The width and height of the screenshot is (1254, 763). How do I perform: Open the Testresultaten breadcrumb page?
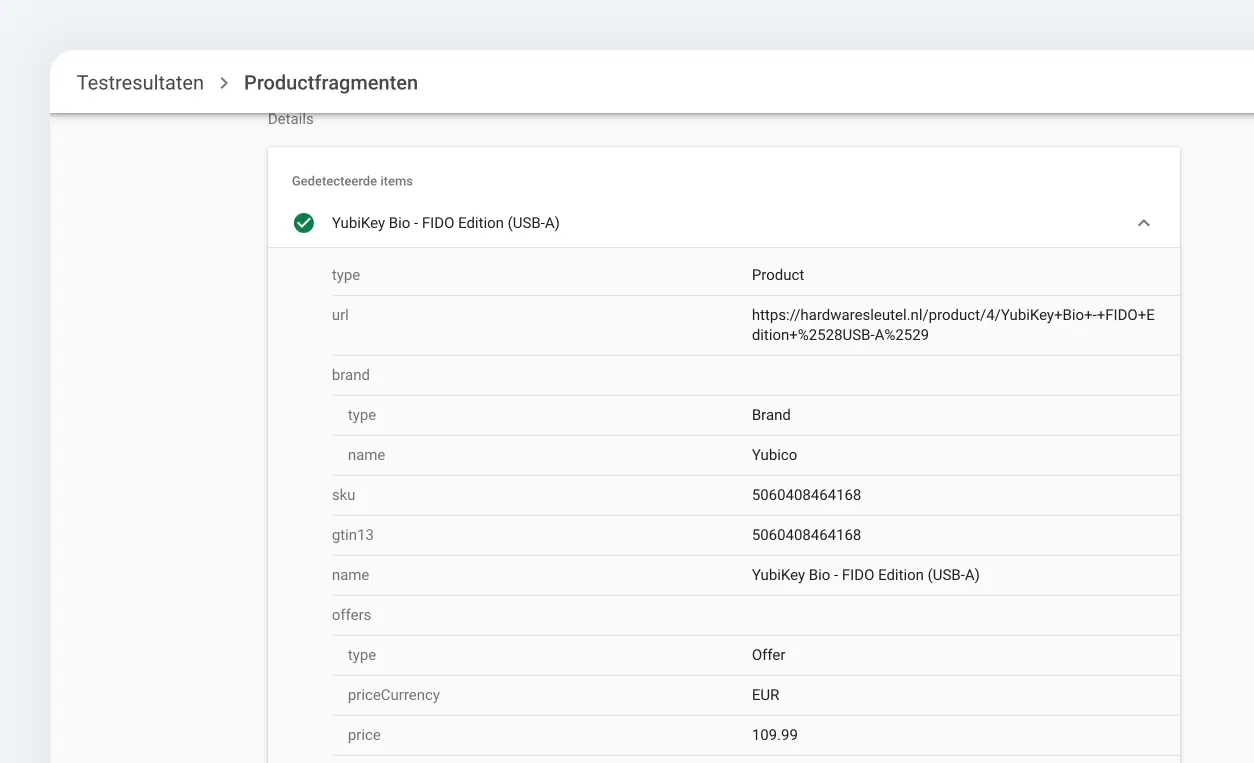(140, 83)
